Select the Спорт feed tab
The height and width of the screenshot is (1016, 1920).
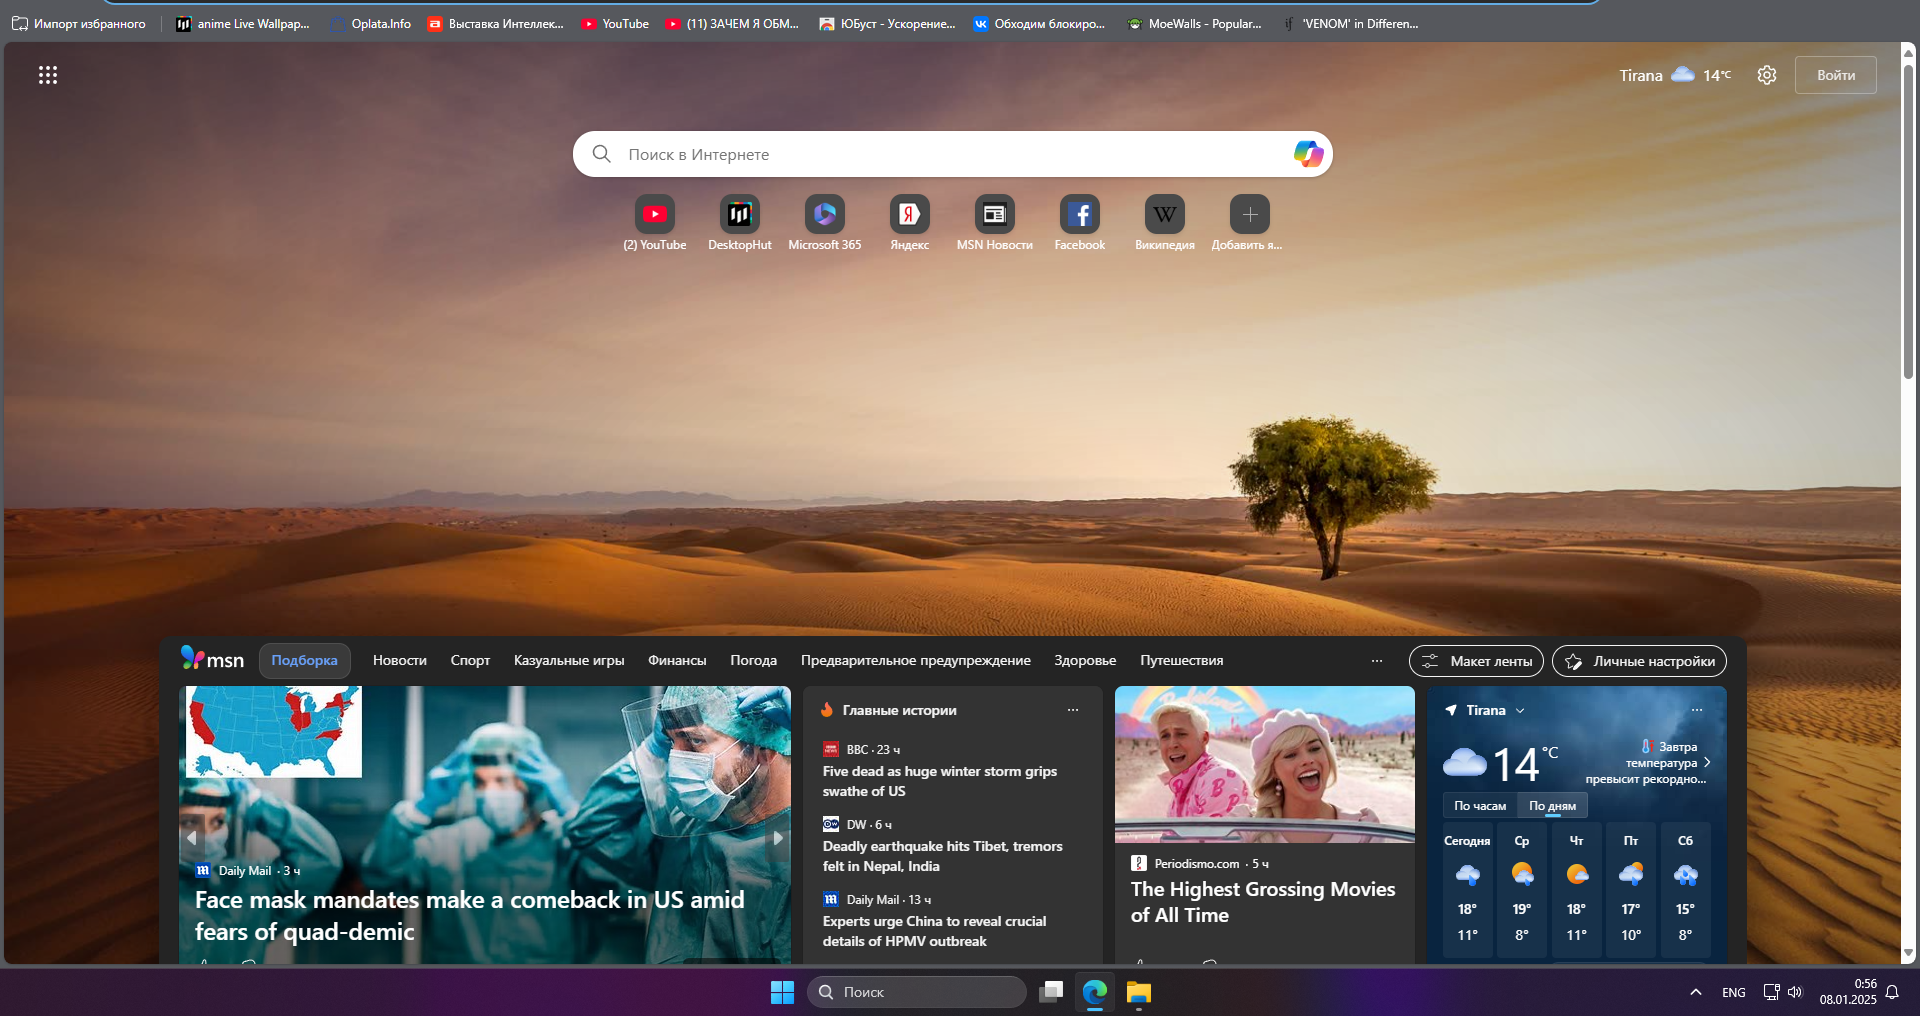470,661
